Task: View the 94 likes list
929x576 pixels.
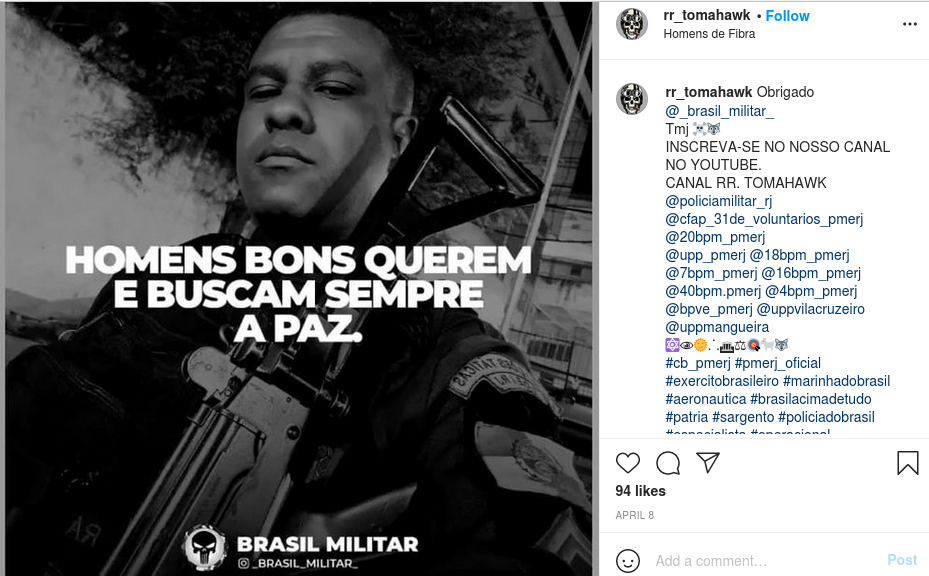Action: [x=640, y=491]
